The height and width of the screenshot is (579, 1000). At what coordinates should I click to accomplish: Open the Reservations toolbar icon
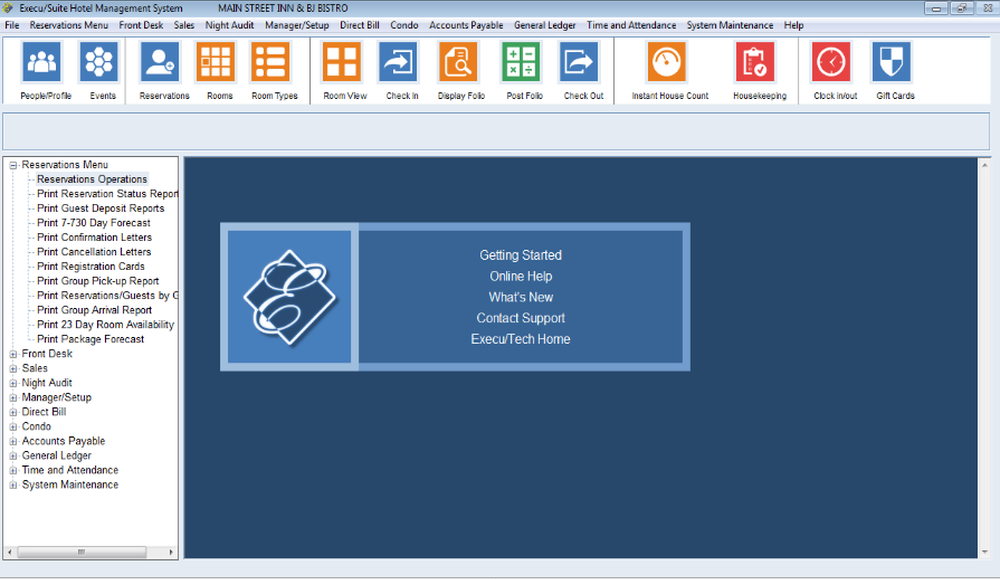pyautogui.click(x=160, y=62)
